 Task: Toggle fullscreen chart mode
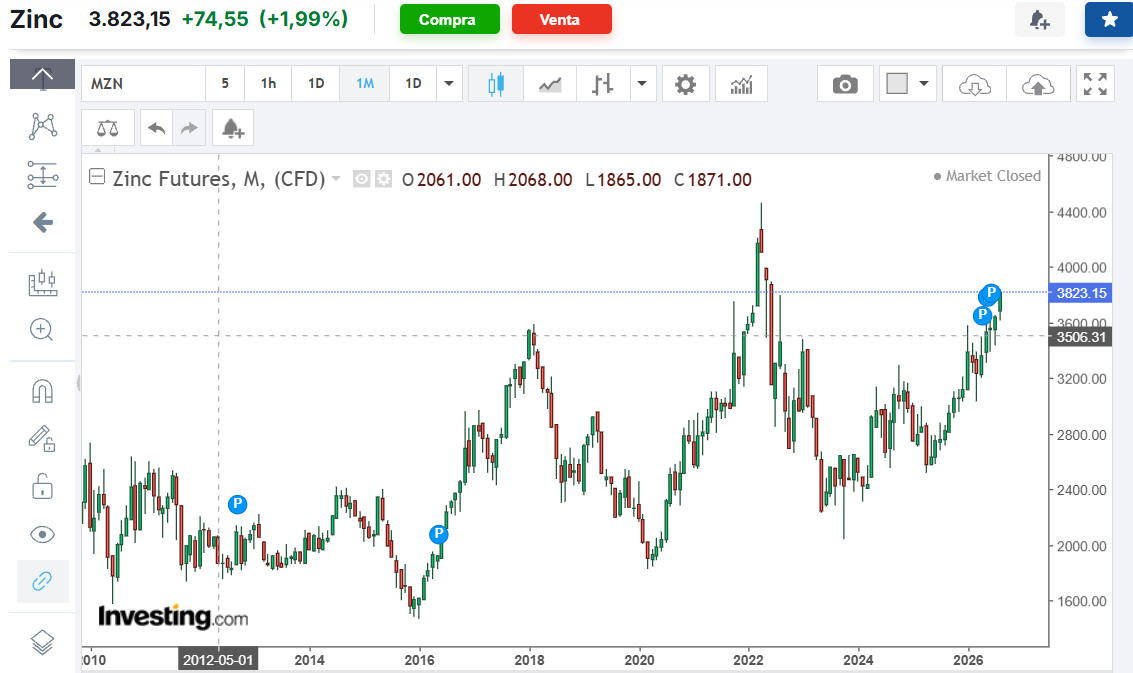(x=1095, y=84)
